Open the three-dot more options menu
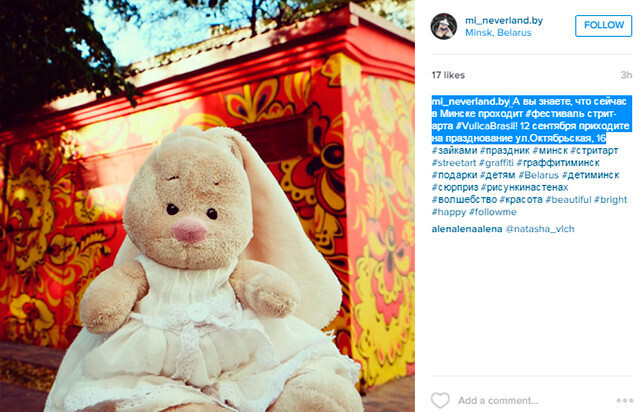Image resolution: width=640 pixels, height=412 pixels. (624, 401)
